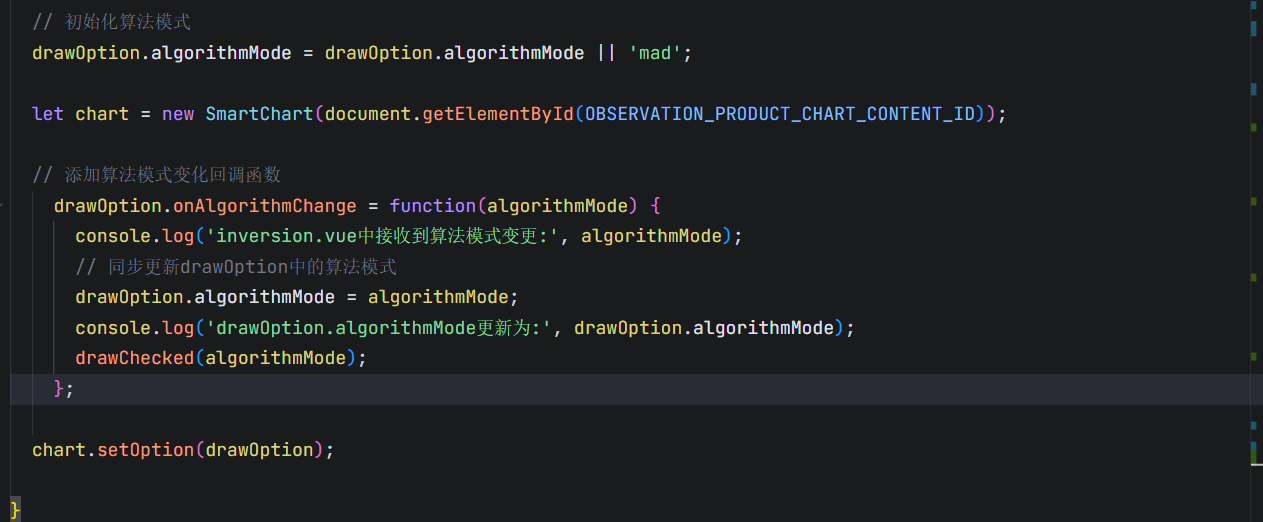
Task: Click the || operator before 'mad'
Action: click(606, 53)
